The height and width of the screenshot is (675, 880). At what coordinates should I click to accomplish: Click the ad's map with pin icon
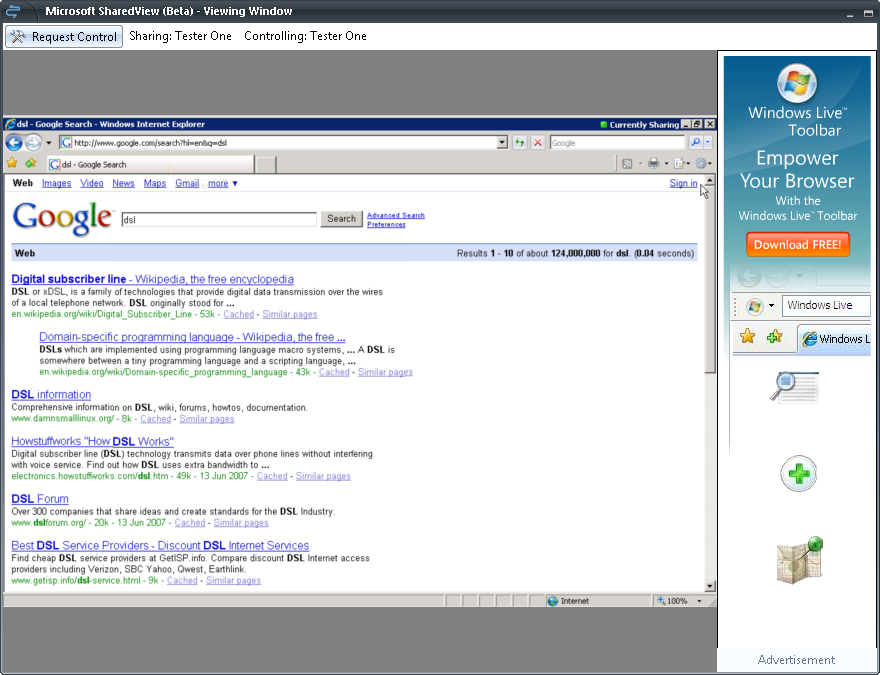pos(800,559)
